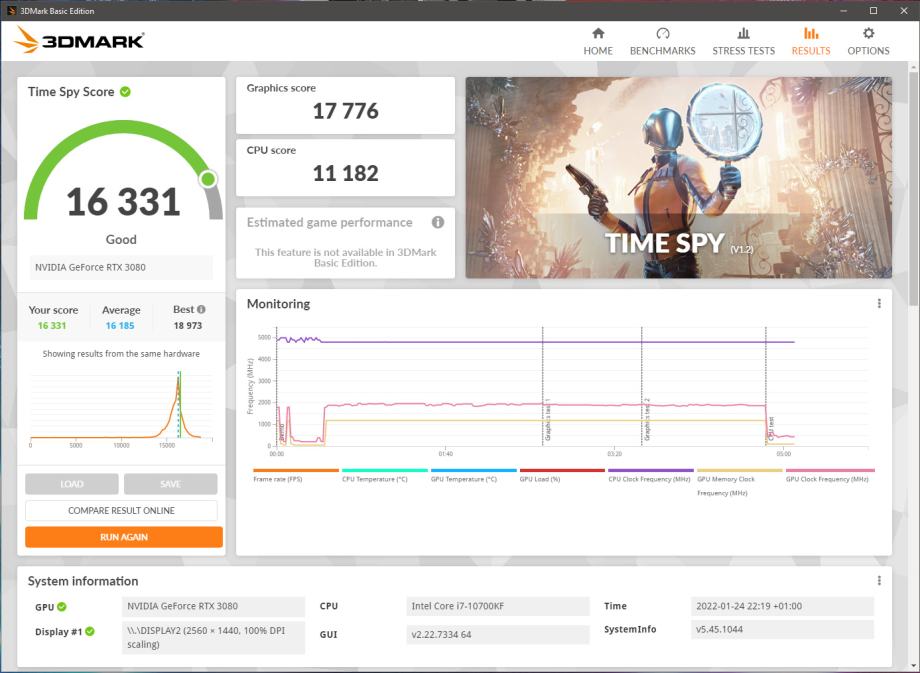The width and height of the screenshot is (920, 673).
Task: Click the SystemInfo version v5.45.1044
Action: pos(782,629)
